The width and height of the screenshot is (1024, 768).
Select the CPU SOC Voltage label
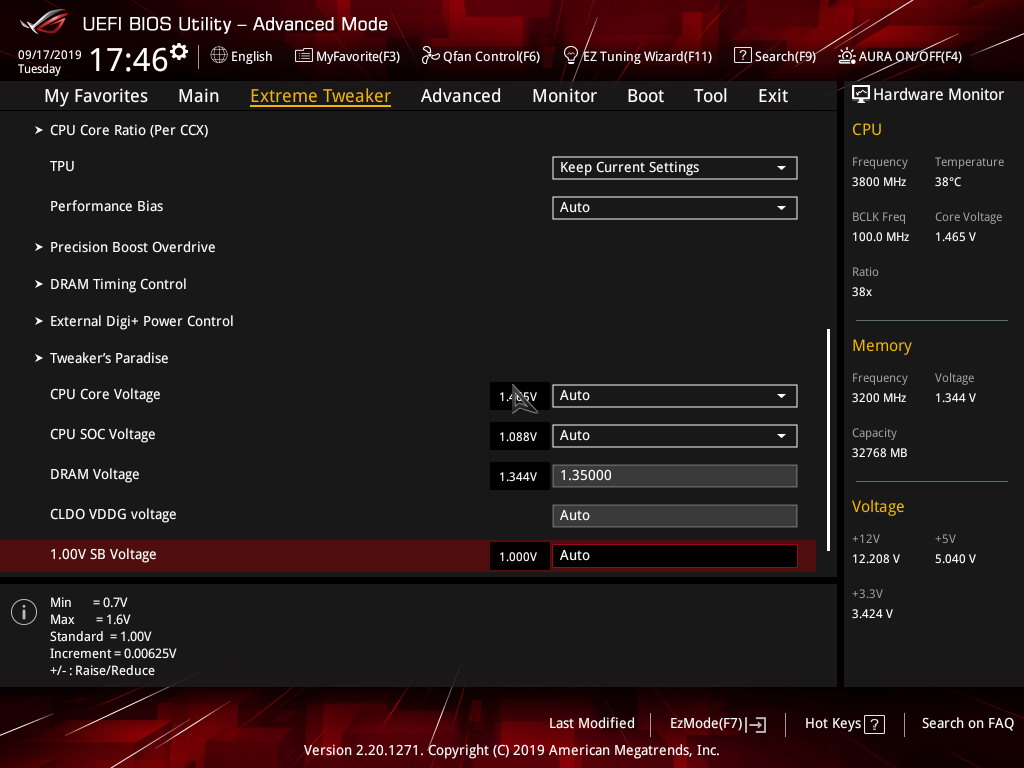tap(103, 434)
